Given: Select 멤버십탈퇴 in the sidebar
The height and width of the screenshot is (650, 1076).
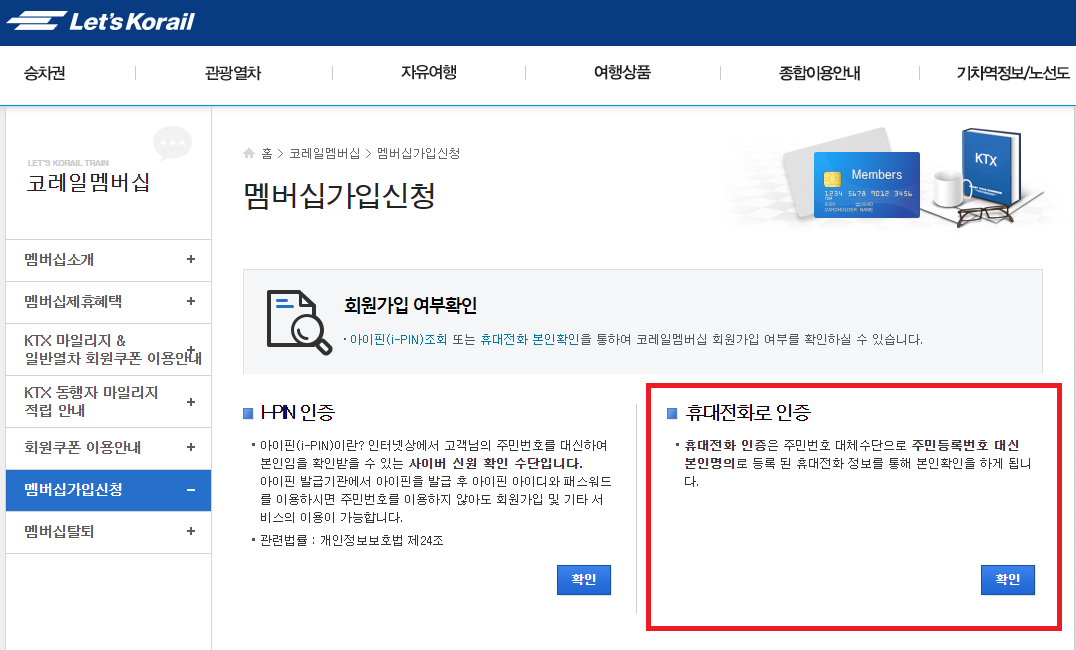Looking at the screenshot, I should click(59, 531).
